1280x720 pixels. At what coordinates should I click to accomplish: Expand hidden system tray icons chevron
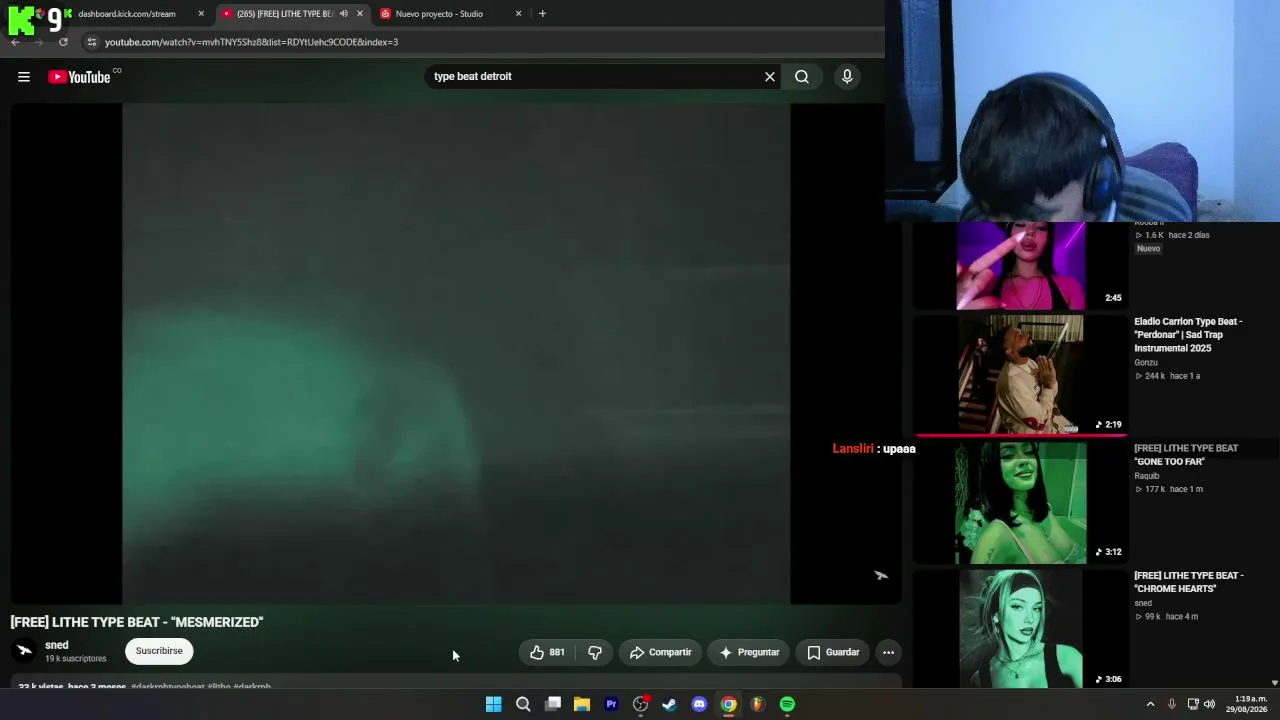[x=1150, y=704]
